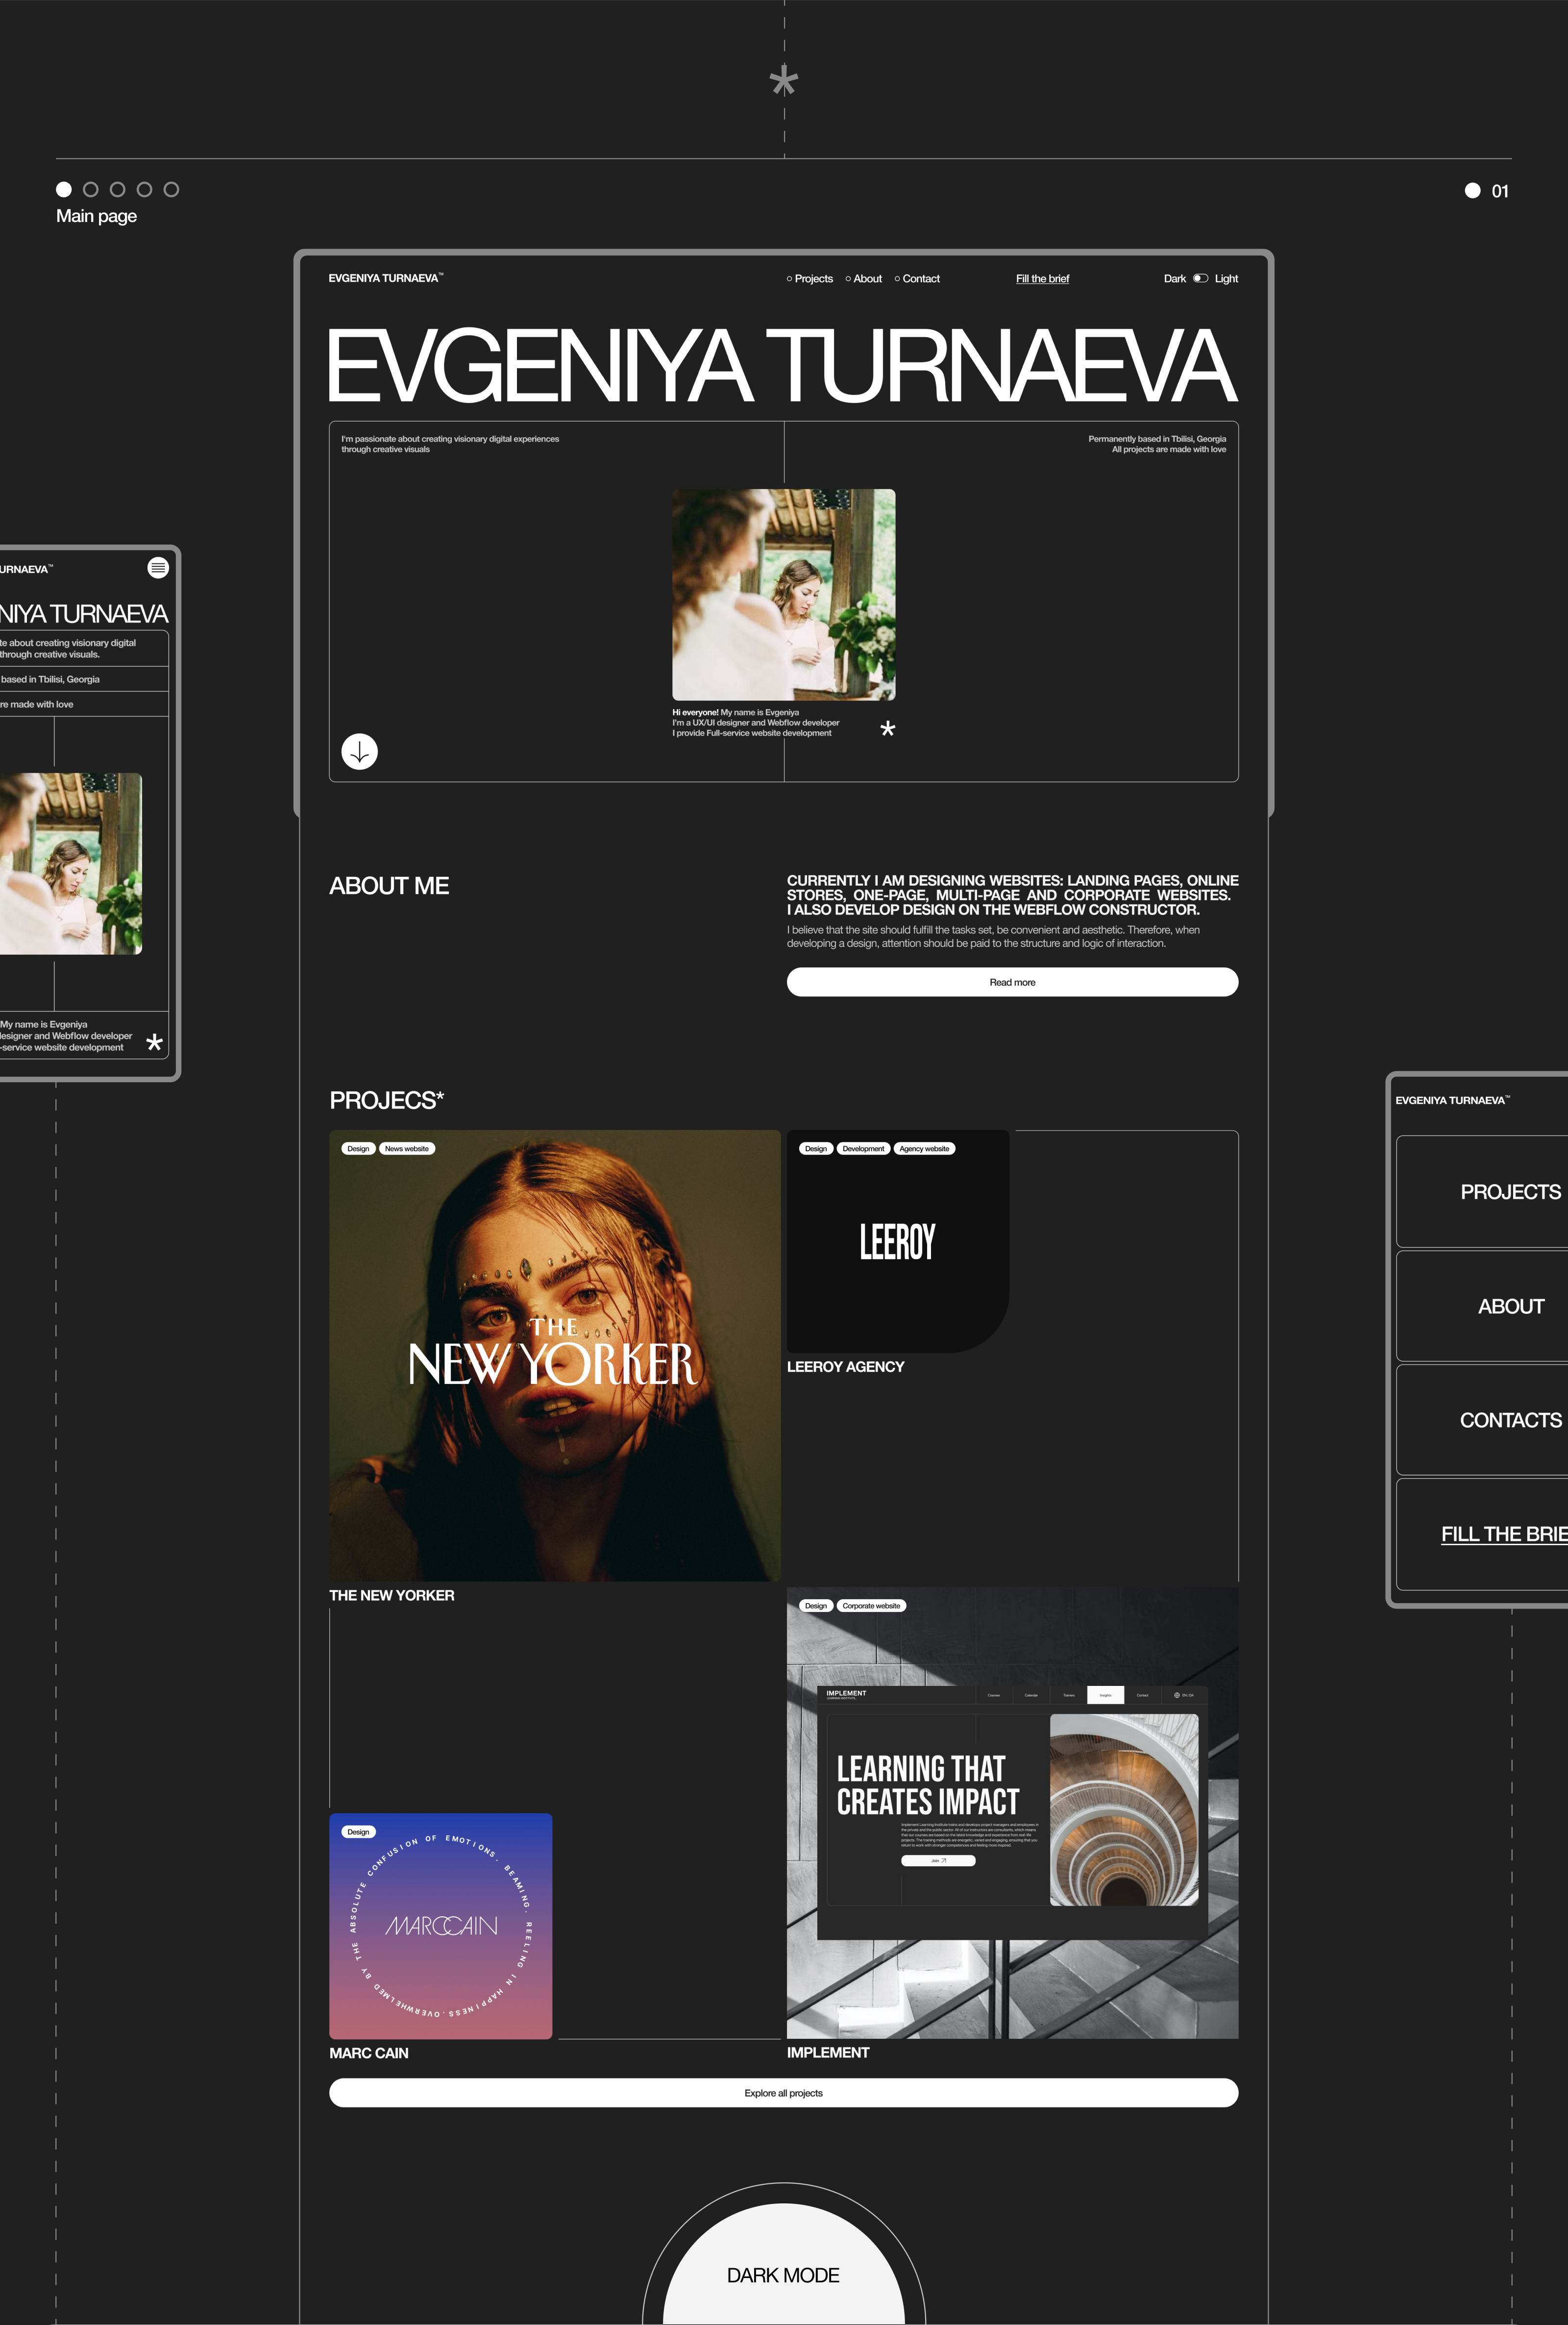Select the second pagination dot

pos(91,189)
